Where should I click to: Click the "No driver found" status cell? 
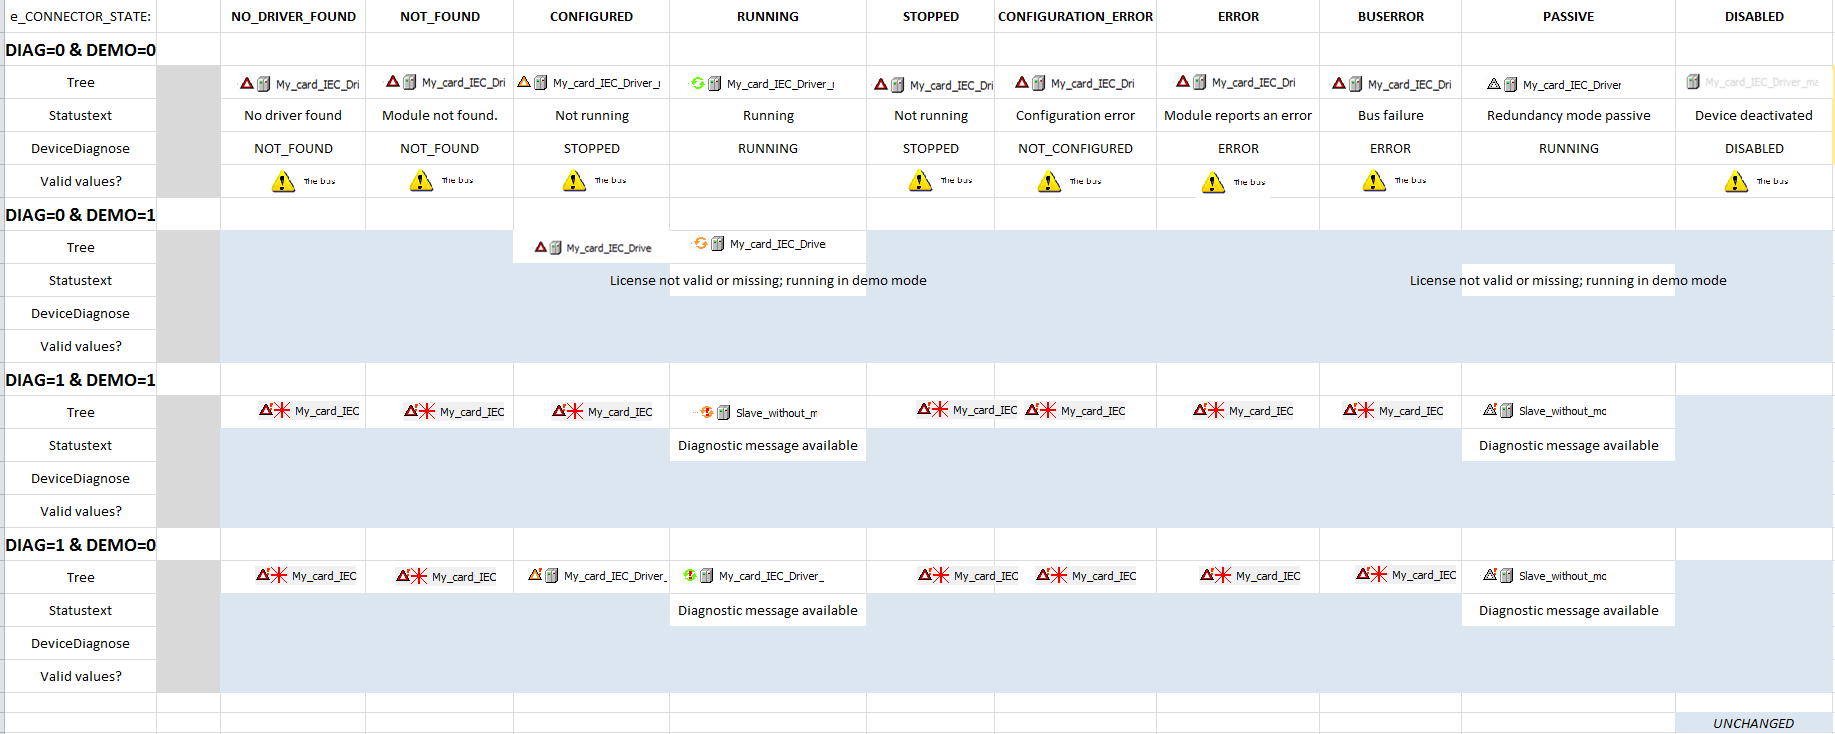click(x=293, y=116)
